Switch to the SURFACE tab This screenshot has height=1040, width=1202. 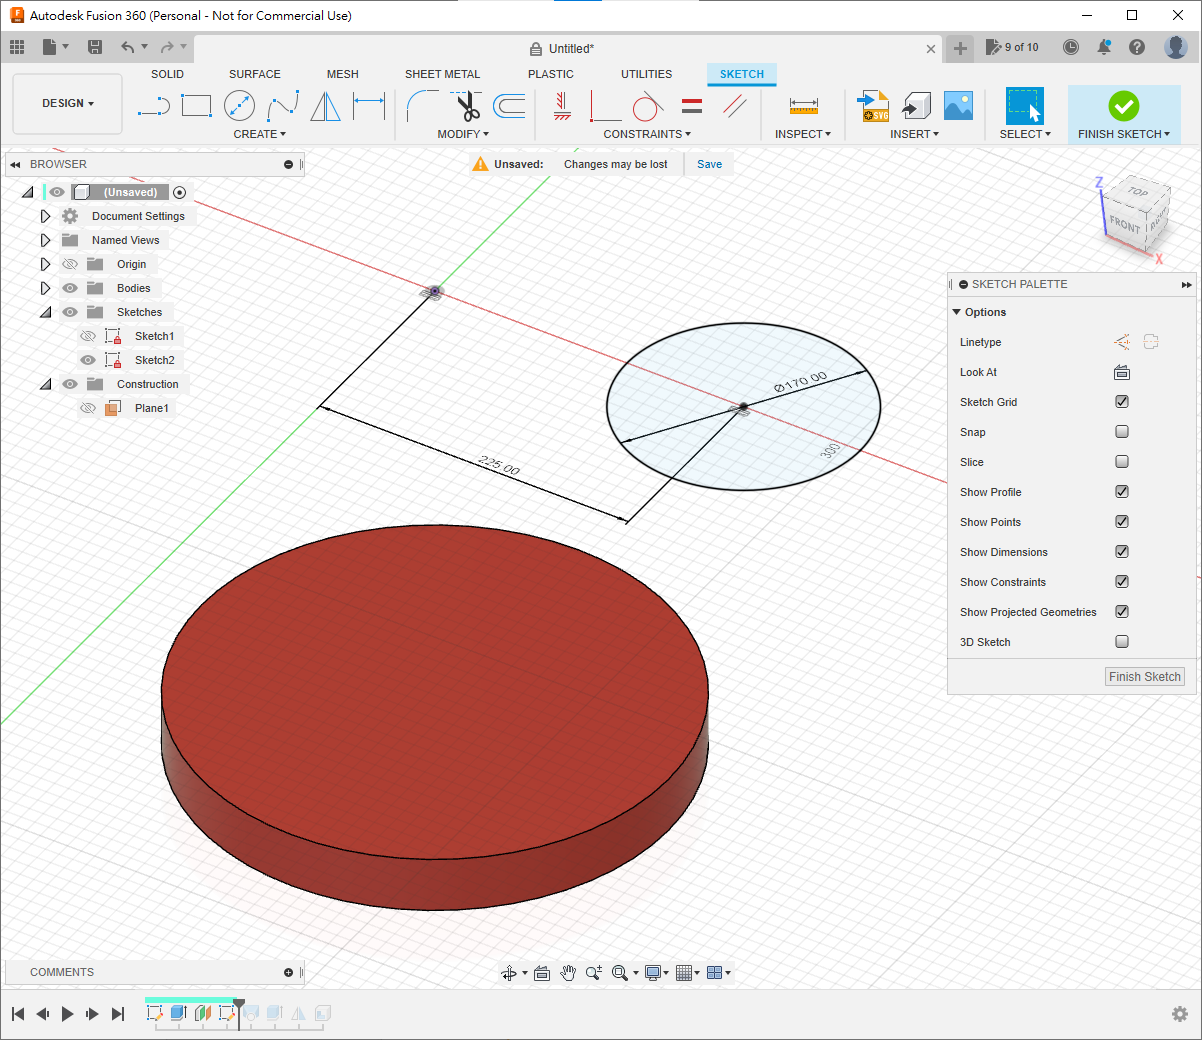[254, 74]
